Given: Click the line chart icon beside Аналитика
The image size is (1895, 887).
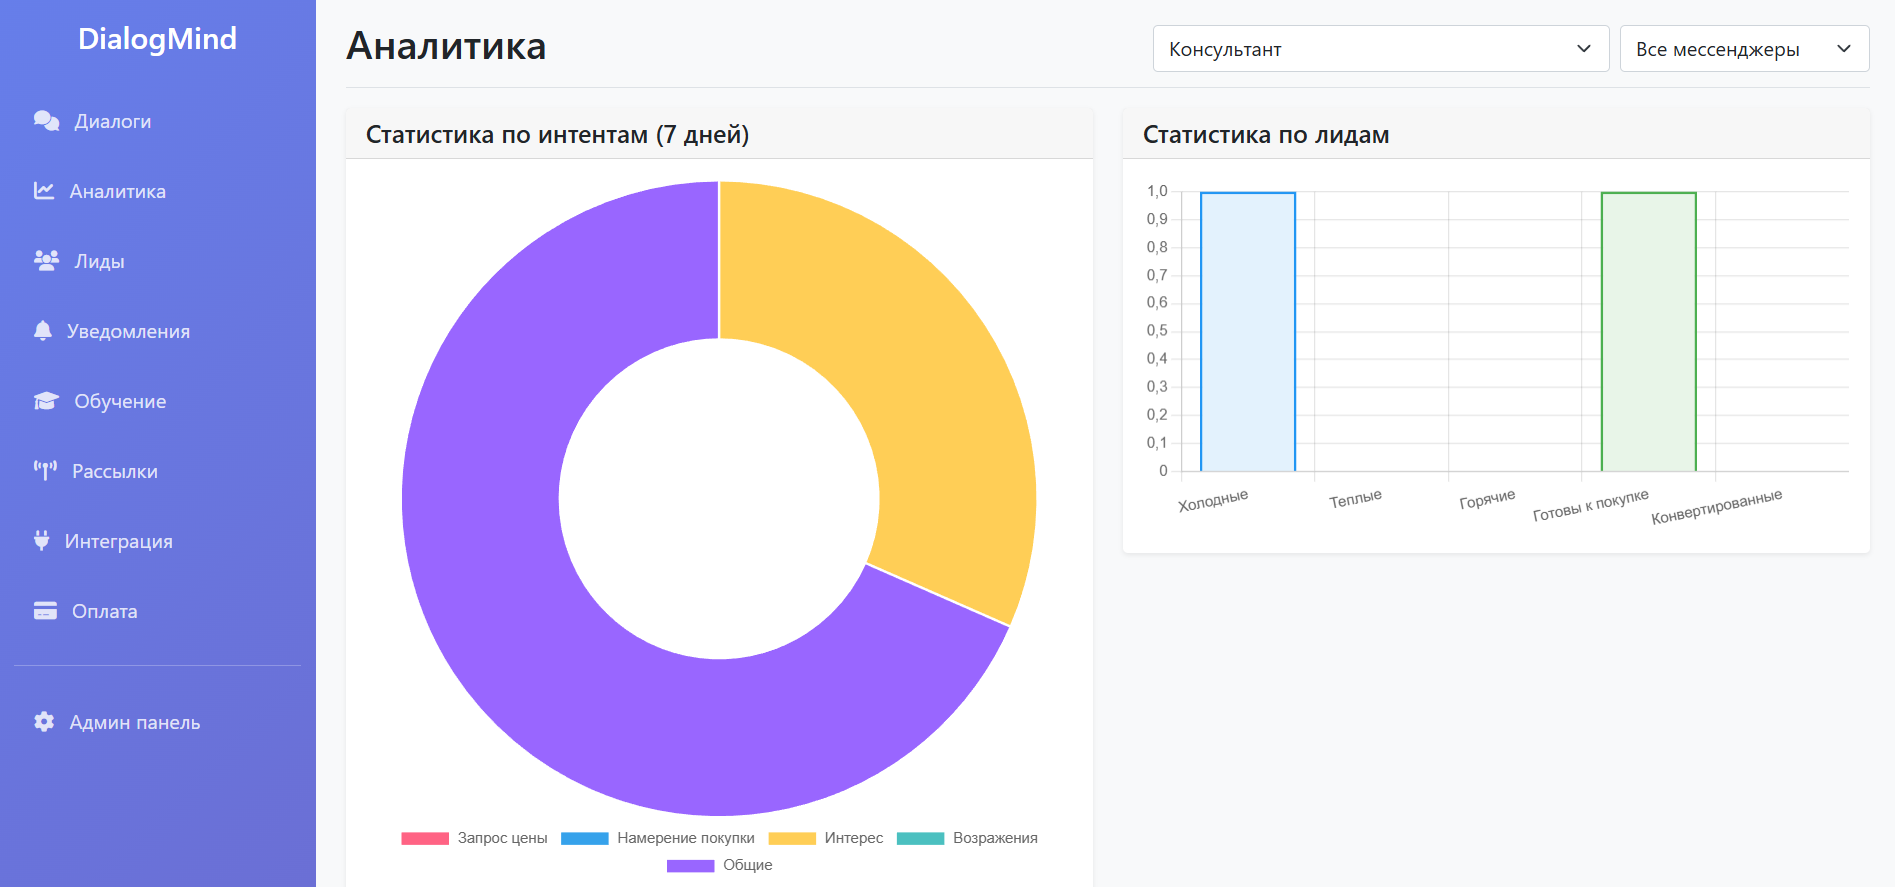Looking at the screenshot, I should point(44,191).
